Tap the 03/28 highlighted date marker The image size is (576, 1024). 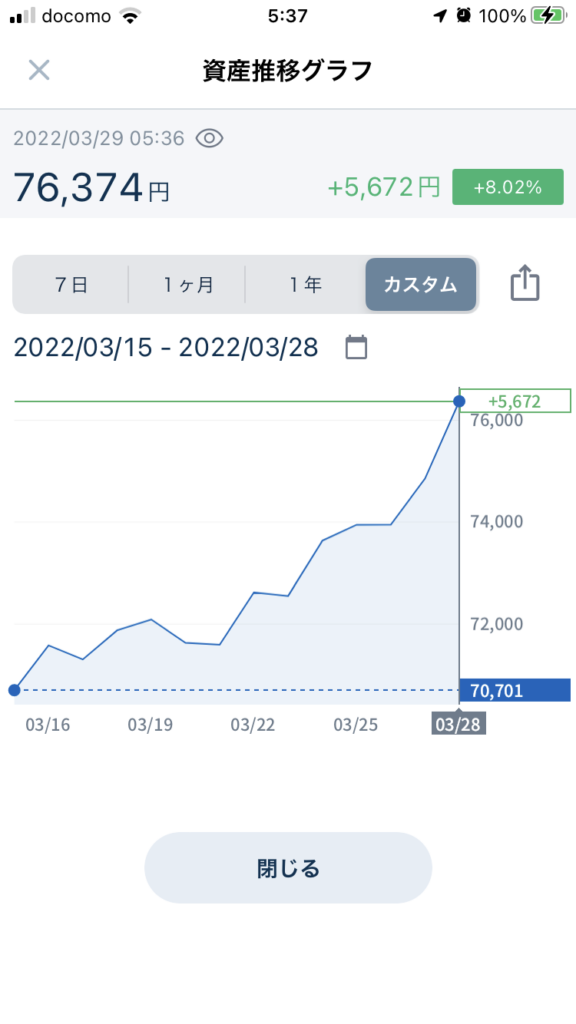458,724
